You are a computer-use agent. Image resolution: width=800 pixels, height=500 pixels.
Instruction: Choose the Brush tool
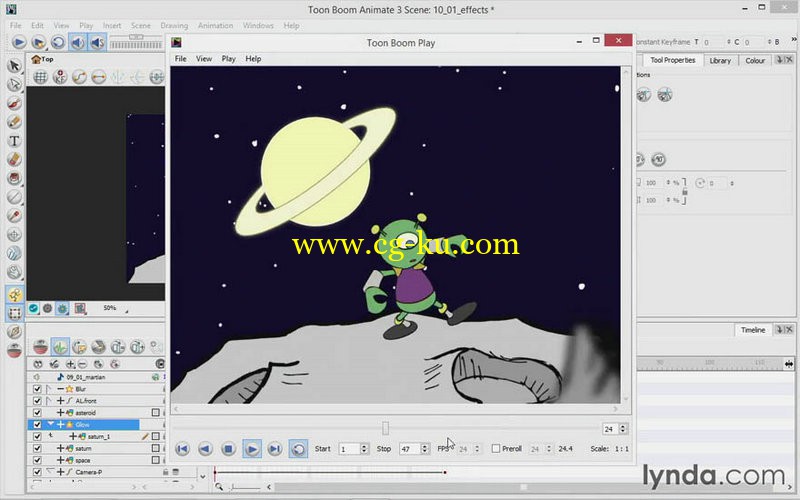[x=14, y=103]
